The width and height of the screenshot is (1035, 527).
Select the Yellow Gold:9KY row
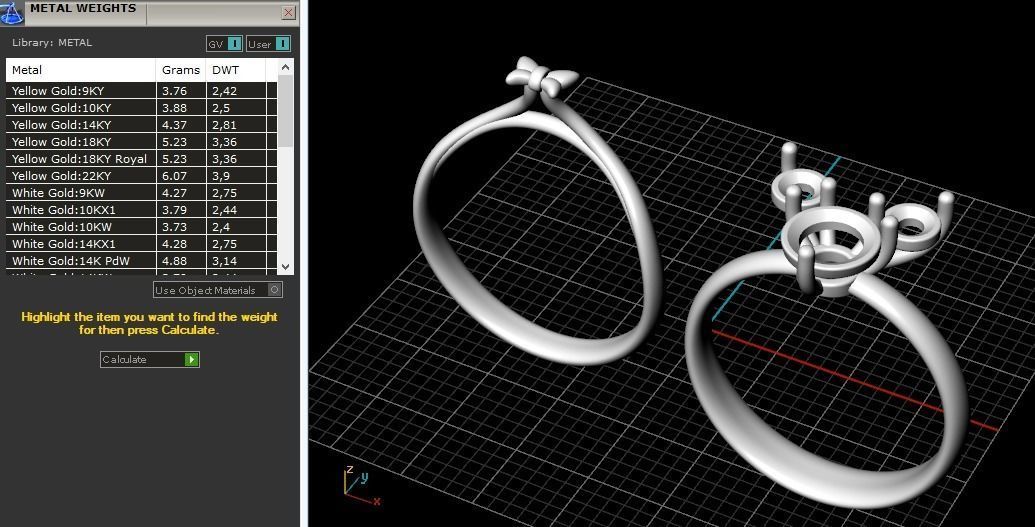pyautogui.click(x=141, y=90)
